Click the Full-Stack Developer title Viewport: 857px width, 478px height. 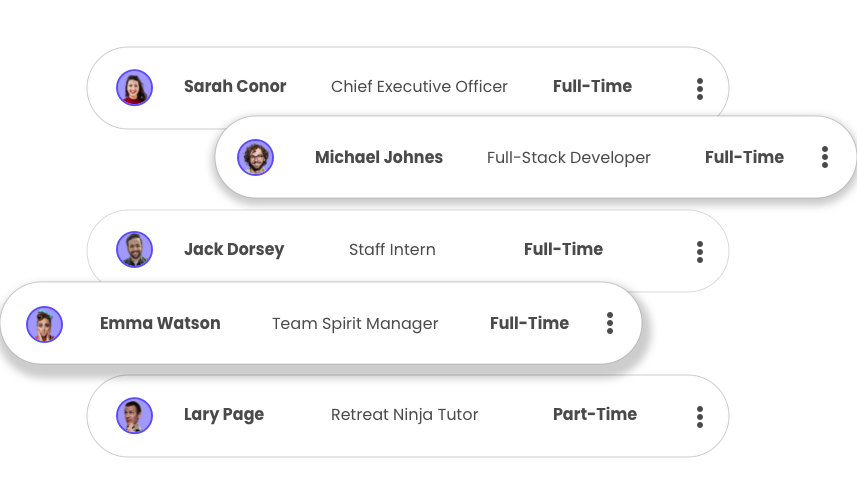(x=569, y=157)
